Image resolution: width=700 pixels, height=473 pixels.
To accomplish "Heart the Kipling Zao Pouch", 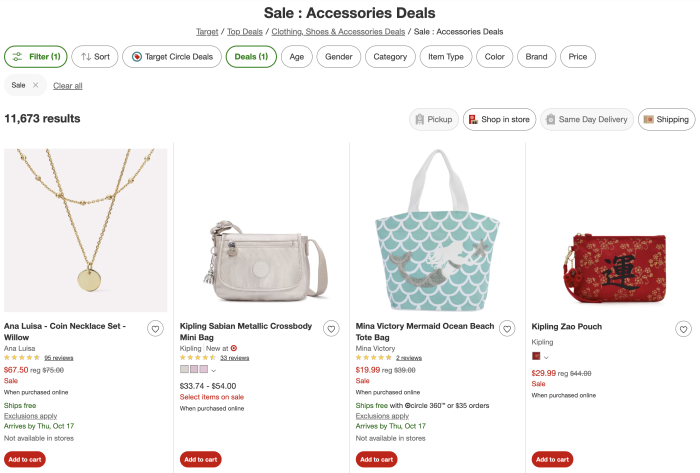I will click(683, 328).
